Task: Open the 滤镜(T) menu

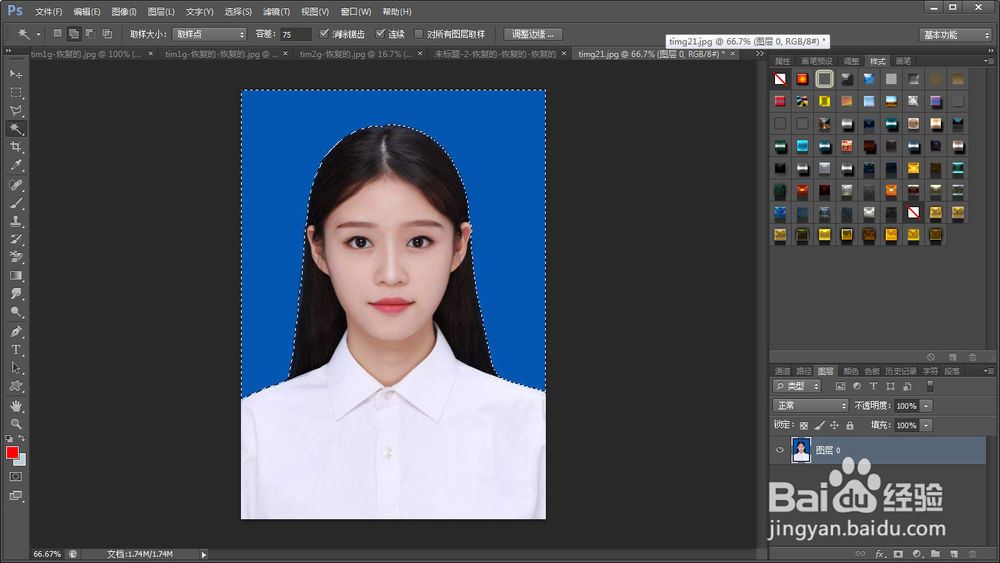Action: click(276, 12)
